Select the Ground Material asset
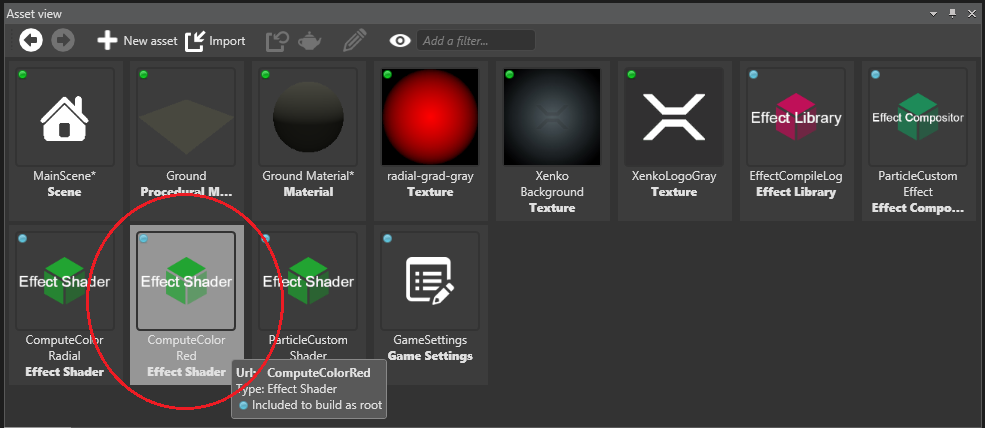 click(308, 118)
